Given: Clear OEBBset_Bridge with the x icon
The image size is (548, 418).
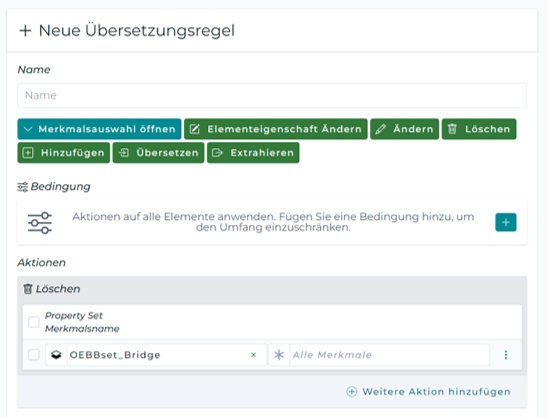Looking at the screenshot, I should (253, 355).
